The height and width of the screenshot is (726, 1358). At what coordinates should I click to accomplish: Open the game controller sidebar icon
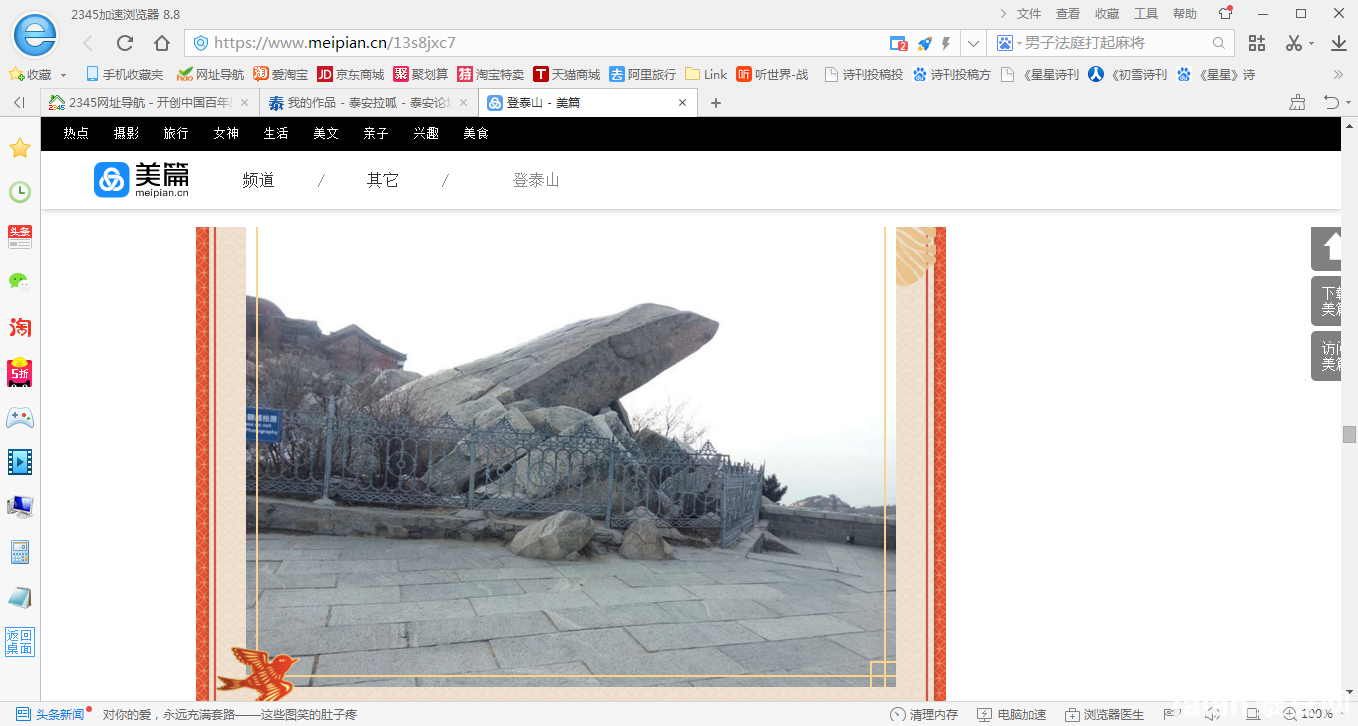(x=20, y=417)
